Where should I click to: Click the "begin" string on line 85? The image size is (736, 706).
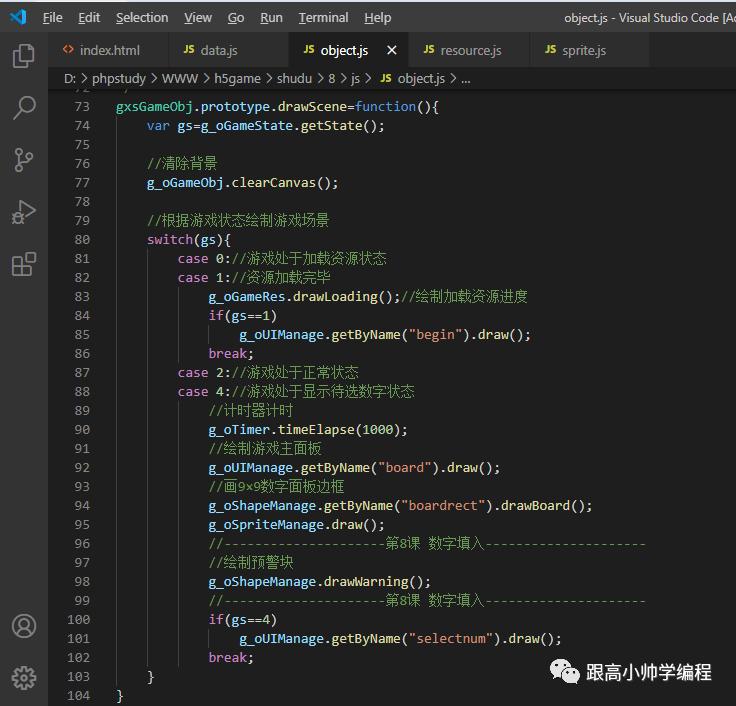[x=436, y=334]
